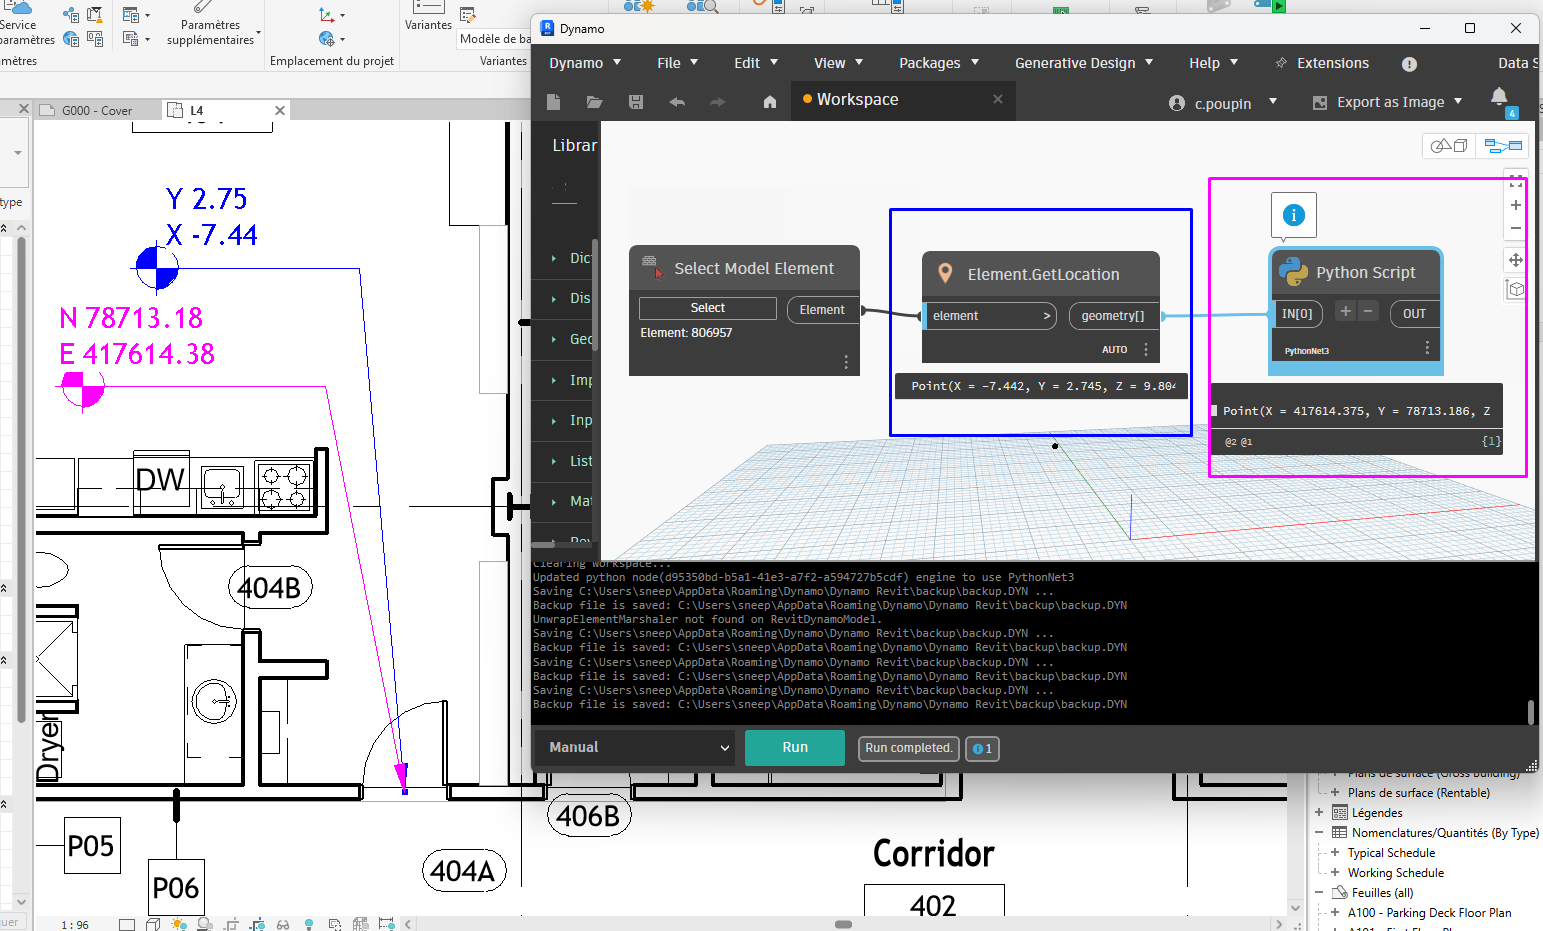Viewport: 1543px width, 931px height.
Task: Toggle the background 3D geometry preview
Action: pyautogui.click(x=1448, y=145)
